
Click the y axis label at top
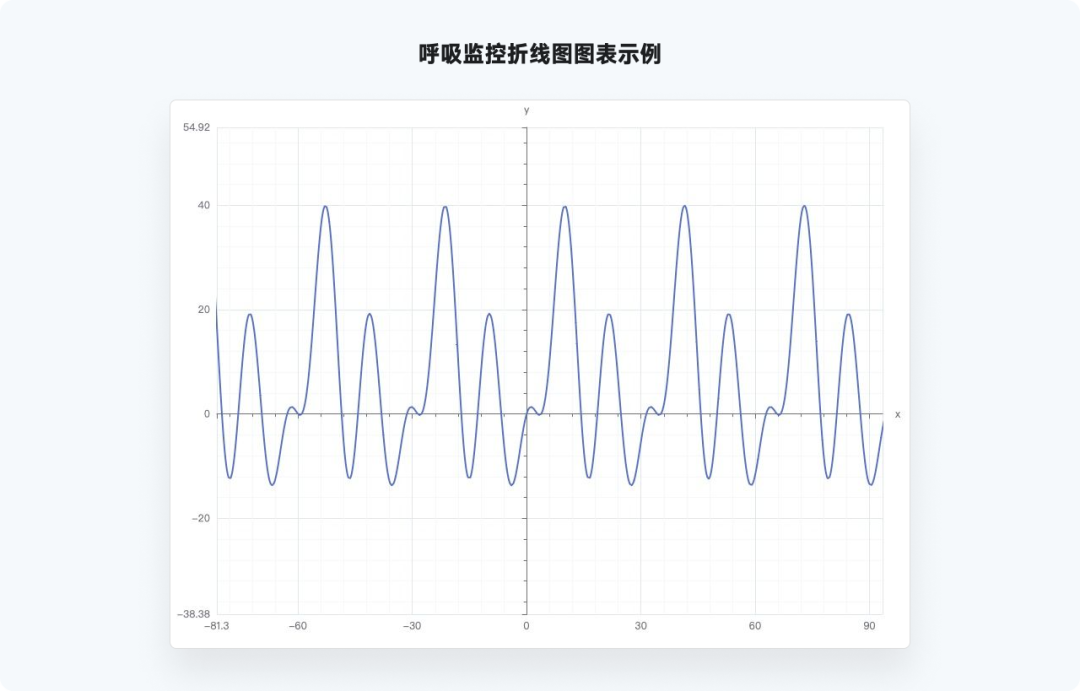pos(527,110)
